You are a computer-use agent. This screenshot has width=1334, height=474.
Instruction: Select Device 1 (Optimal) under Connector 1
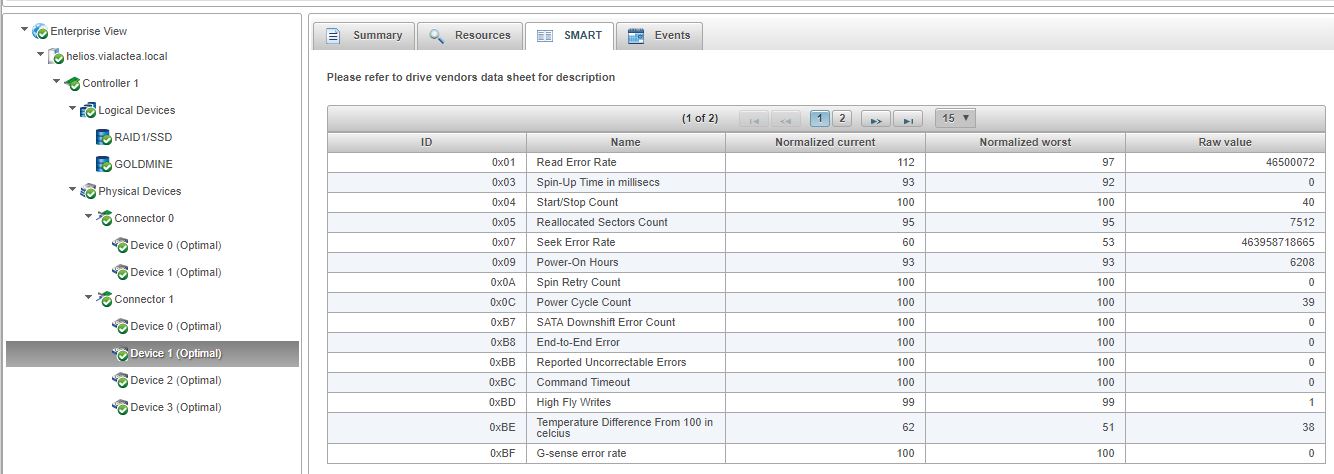[x=176, y=353]
